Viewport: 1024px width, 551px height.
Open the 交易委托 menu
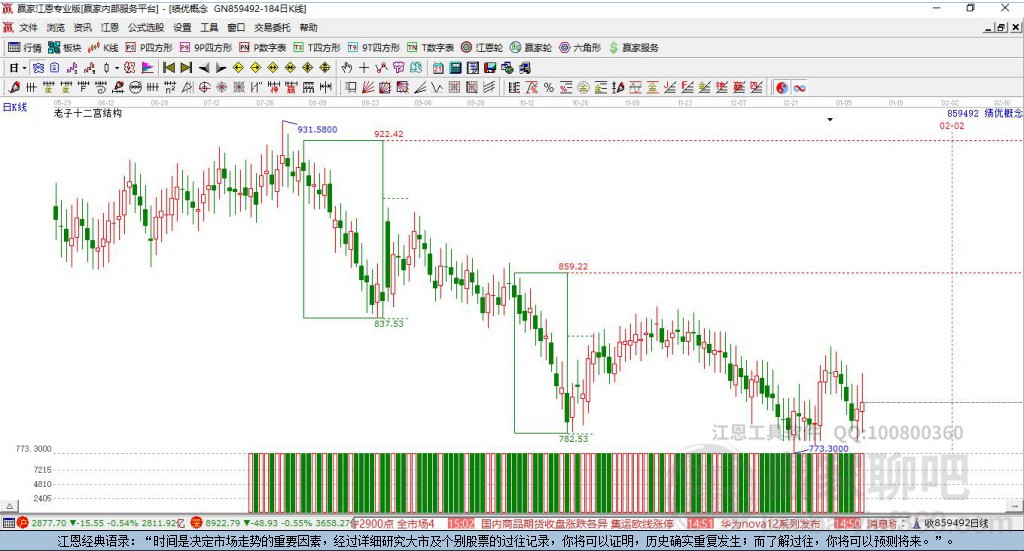click(272, 27)
